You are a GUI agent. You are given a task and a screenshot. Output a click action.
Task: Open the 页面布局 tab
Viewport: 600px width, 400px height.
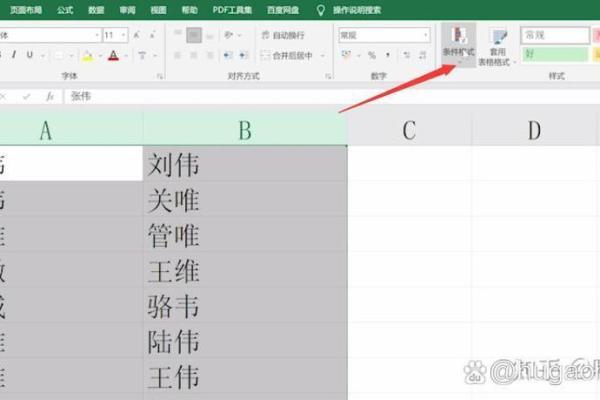[26, 10]
